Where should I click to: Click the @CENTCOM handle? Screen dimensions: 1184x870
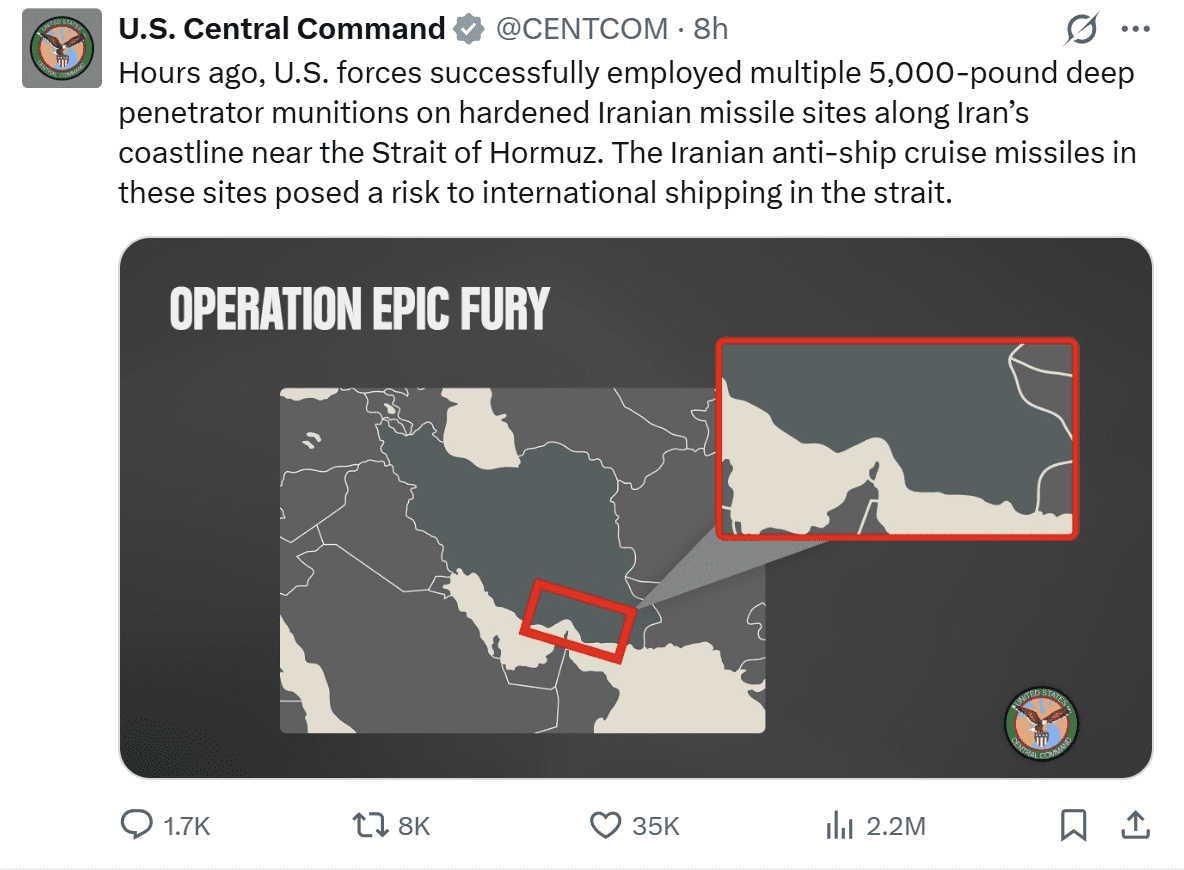(582, 30)
